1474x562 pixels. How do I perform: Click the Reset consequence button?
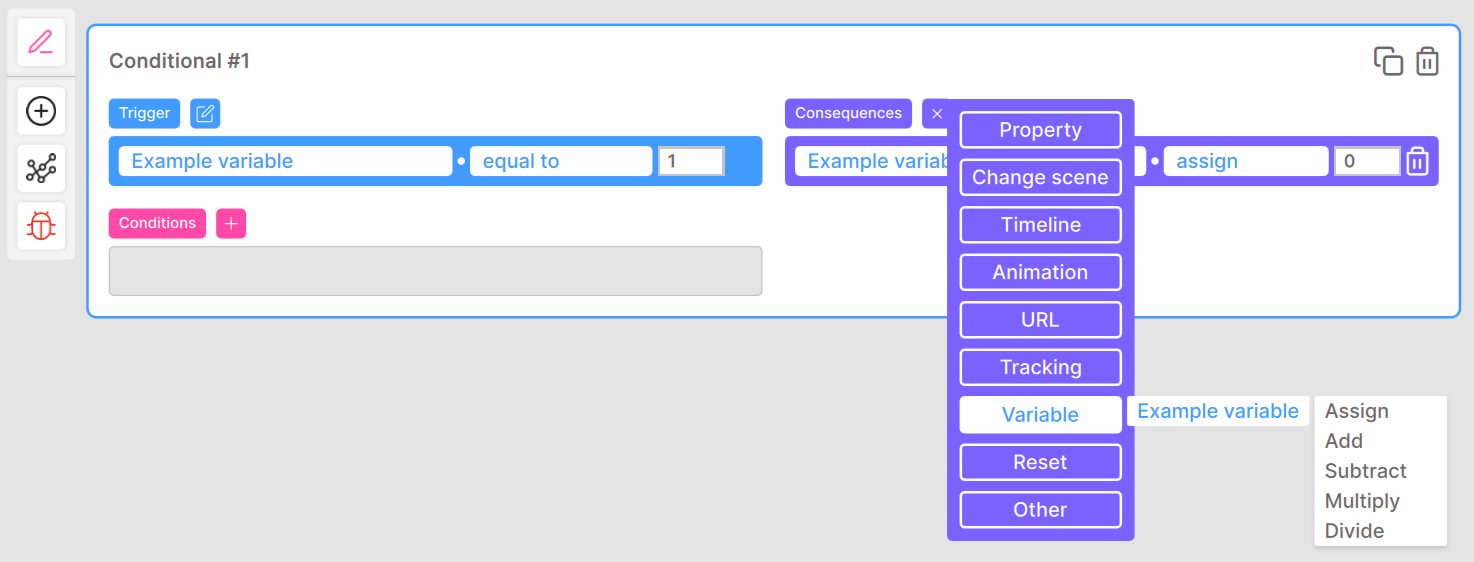pyautogui.click(x=1040, y=462)
